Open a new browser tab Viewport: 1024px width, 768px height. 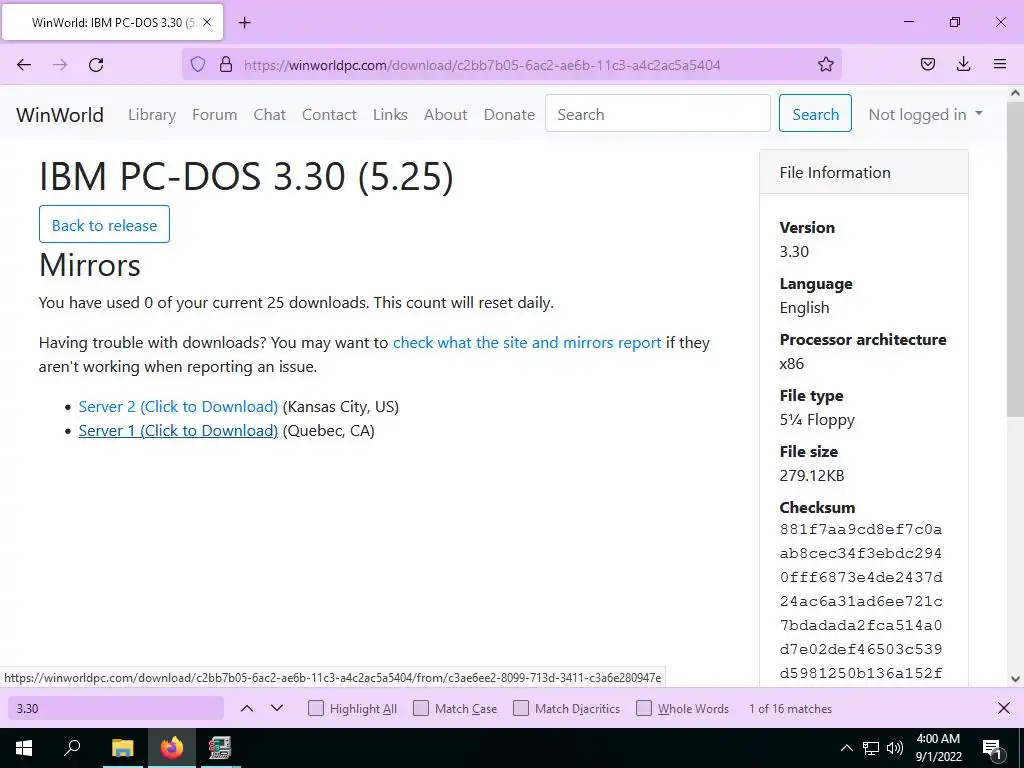click(x=244, y=22)
